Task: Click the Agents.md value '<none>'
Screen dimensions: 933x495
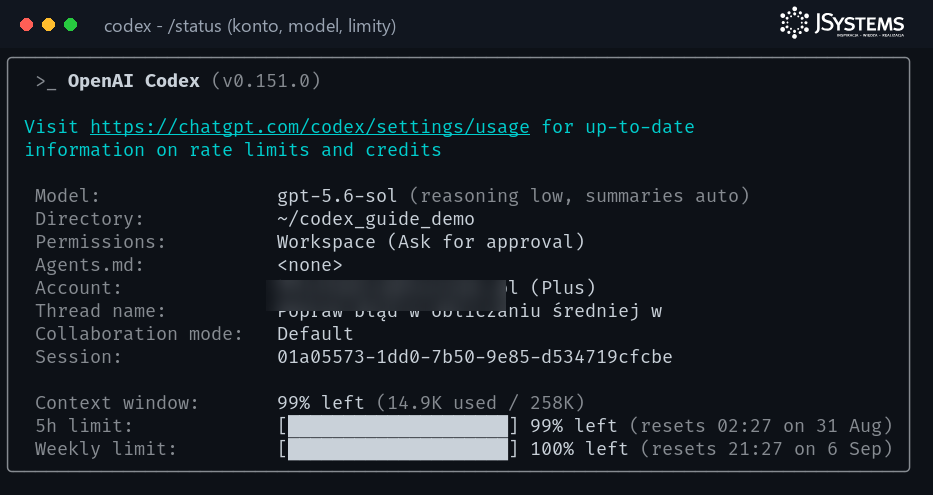Action: point(310,265)
